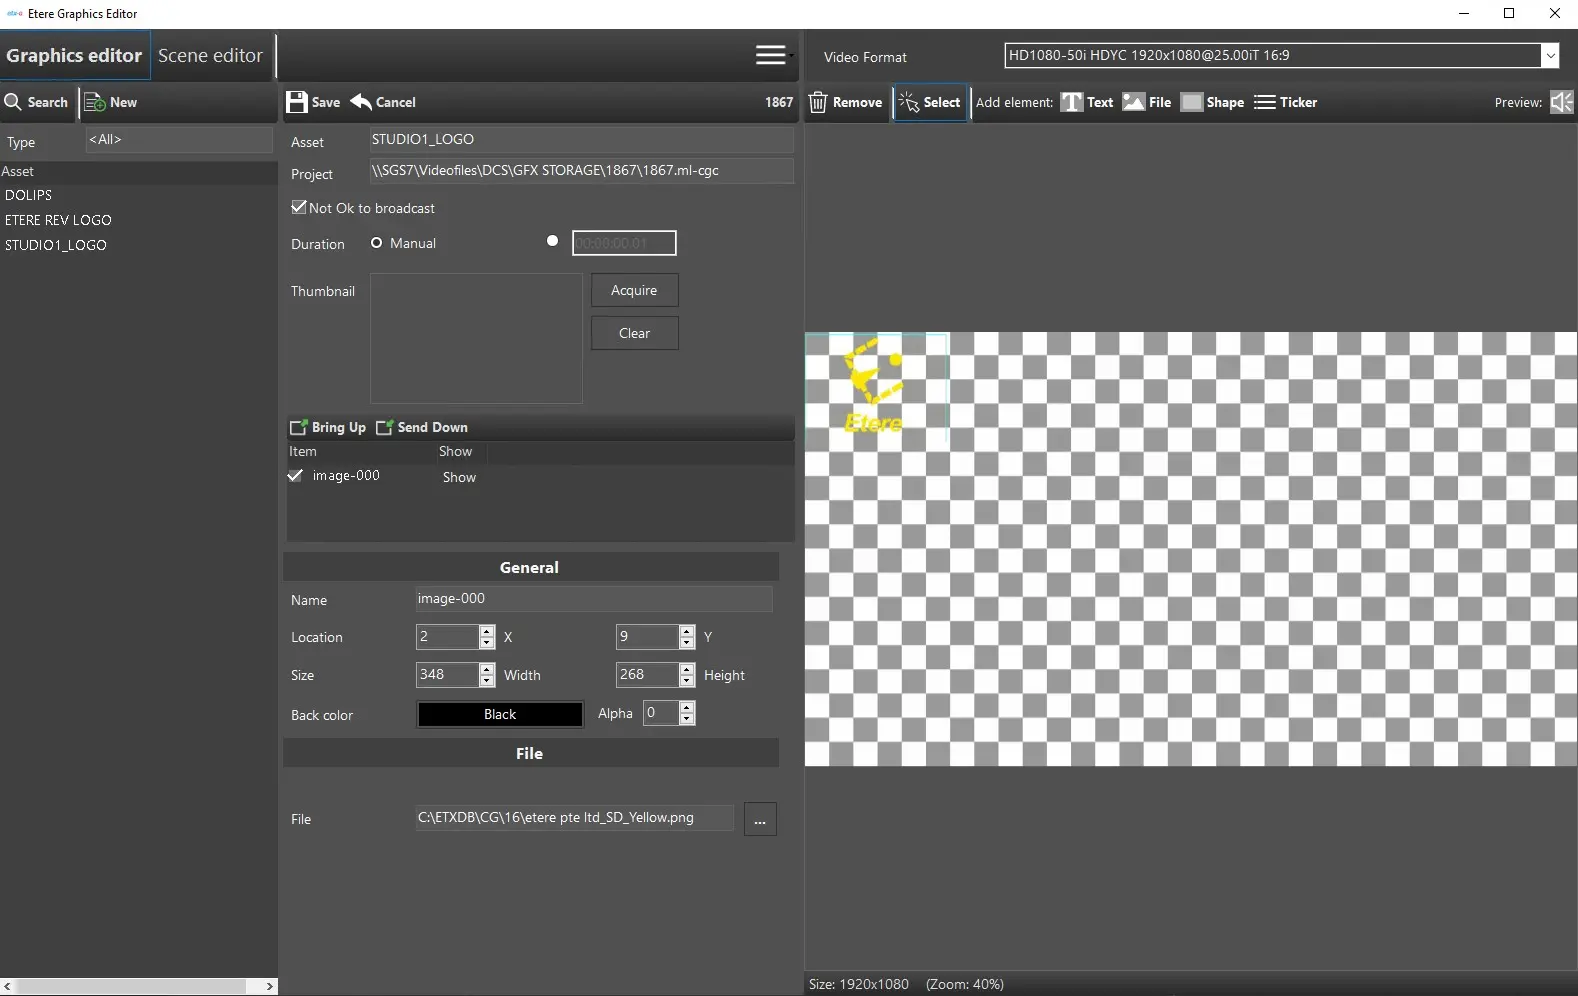Expand the Type filter dropdown

tap(178, 140)
